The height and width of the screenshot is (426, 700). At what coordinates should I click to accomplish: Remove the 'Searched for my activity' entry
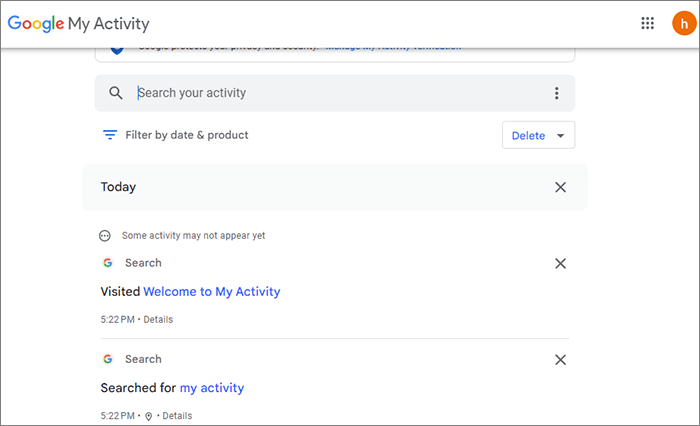pyautogui.click(x=560, y=359)
